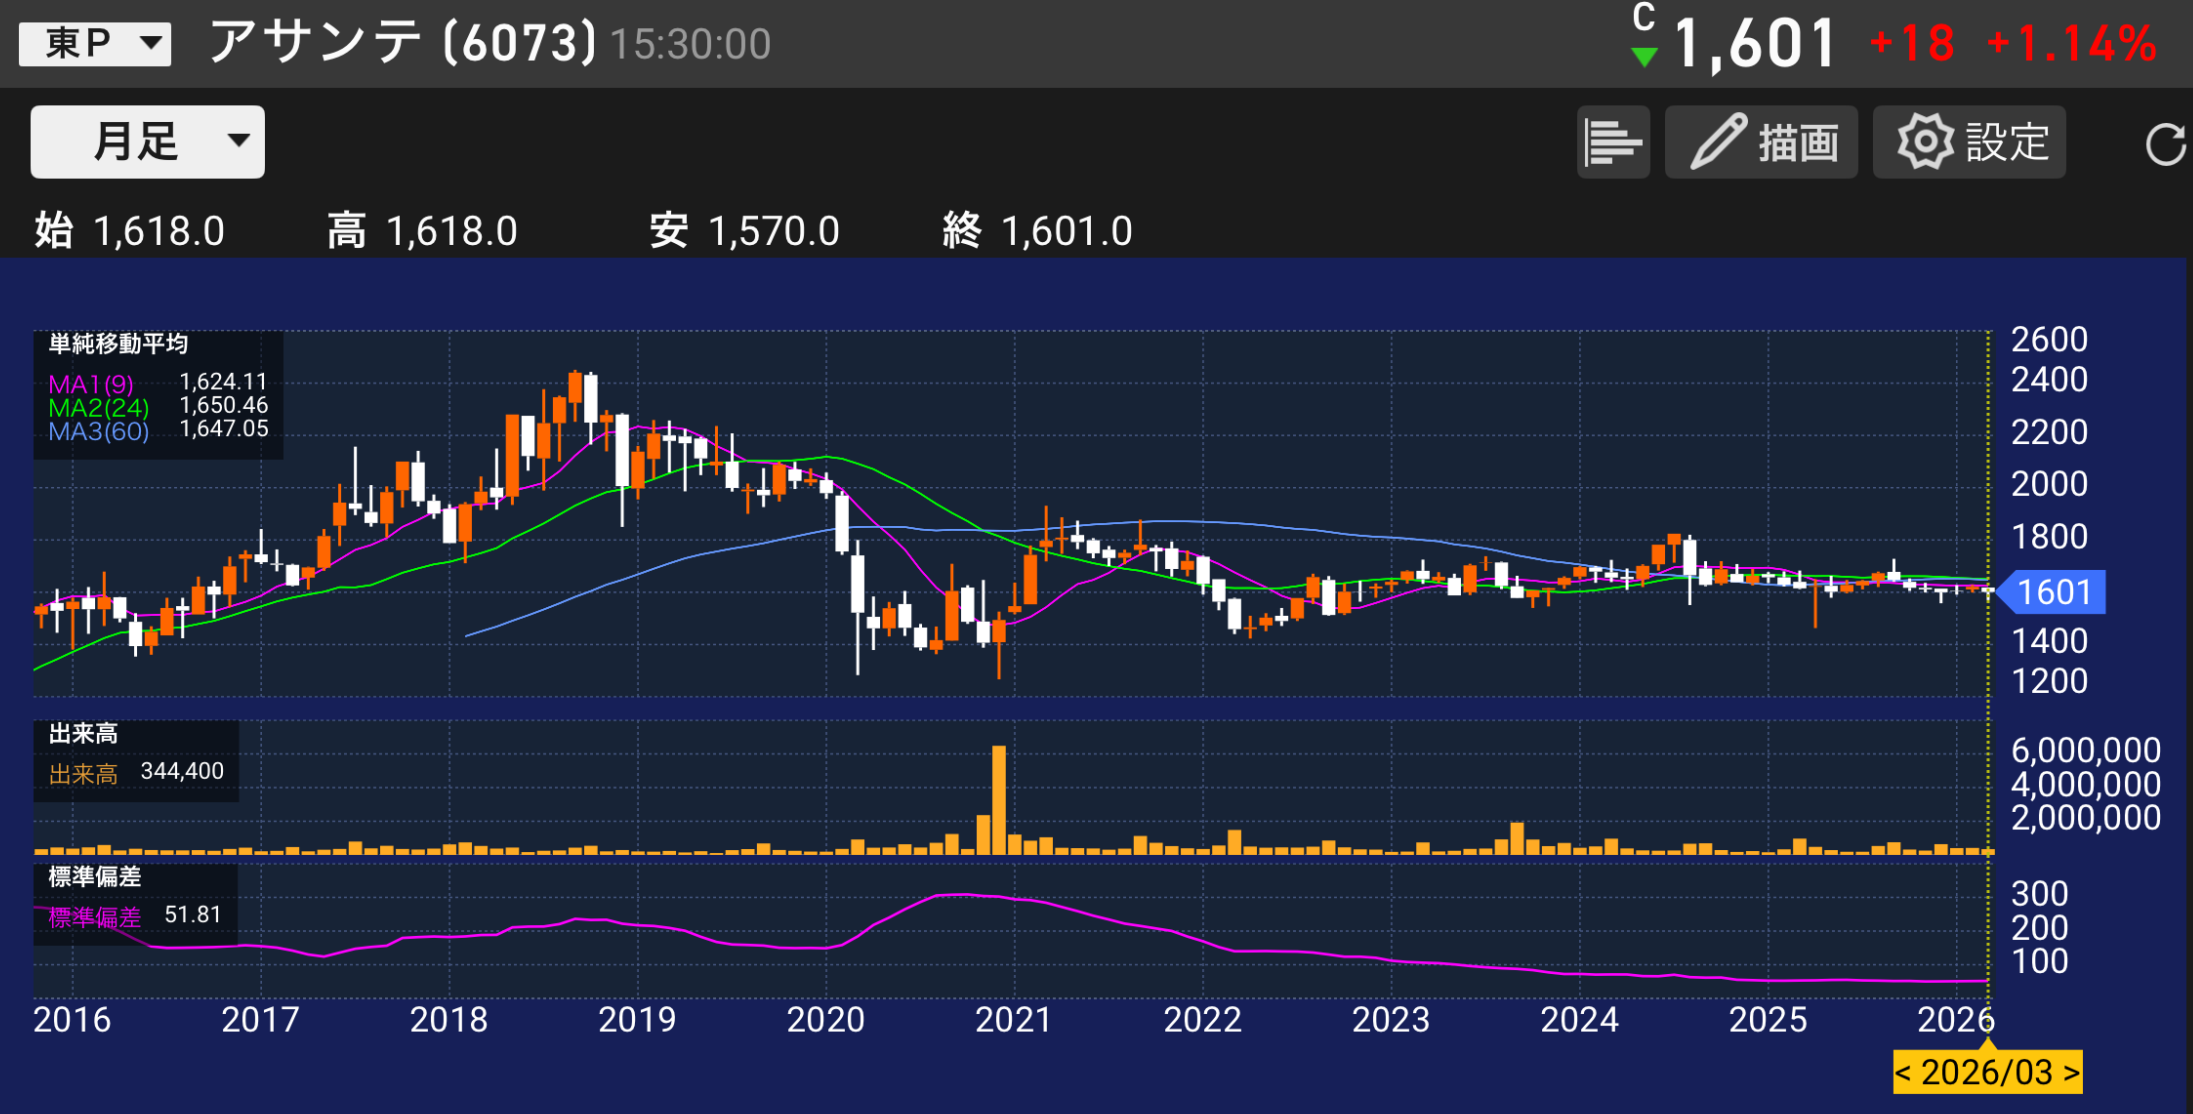Click the list/order-book lines icon
The width and height of the screenshot is (2193, 1114).
1612,143
